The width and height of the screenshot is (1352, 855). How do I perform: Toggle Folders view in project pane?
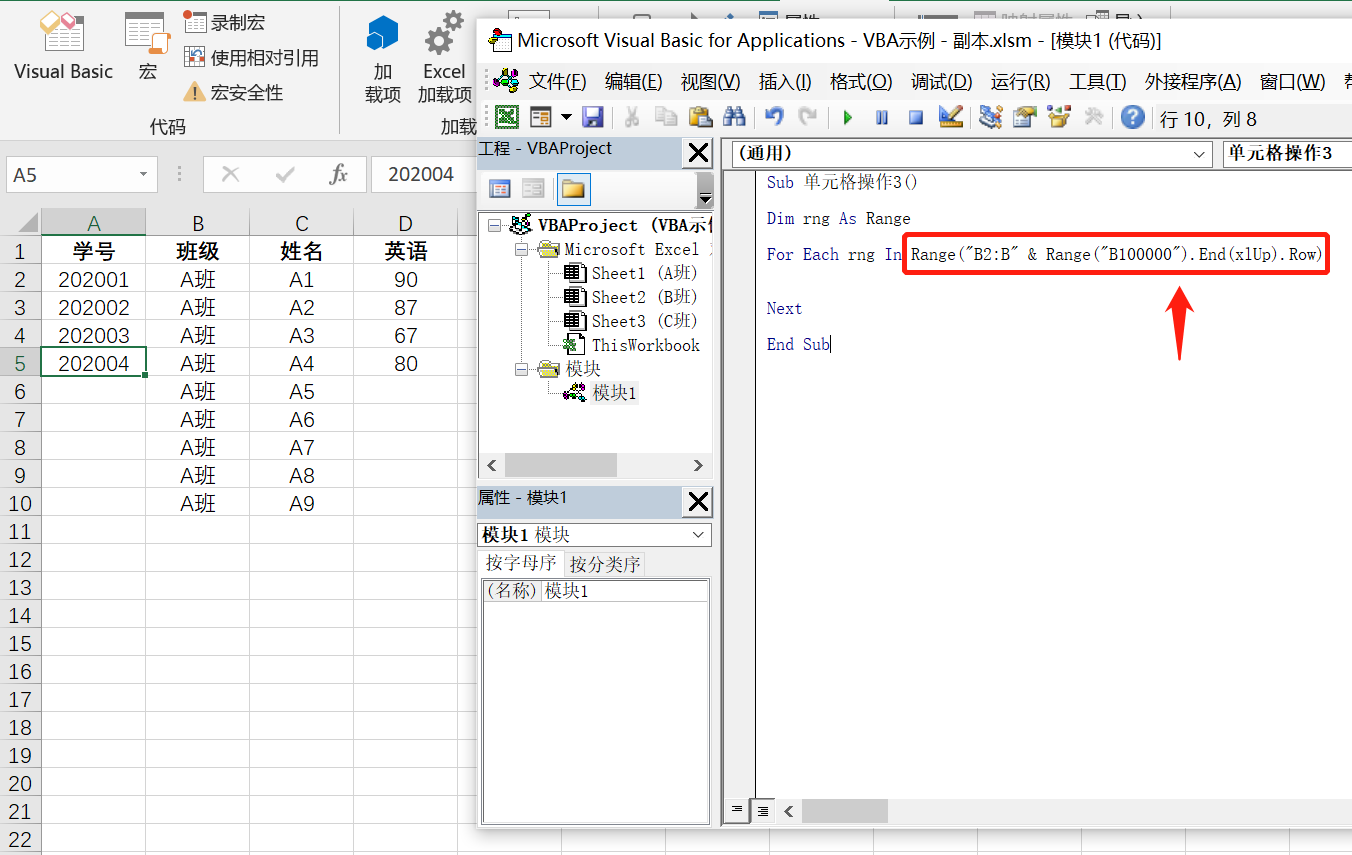(x=573, y=188)
